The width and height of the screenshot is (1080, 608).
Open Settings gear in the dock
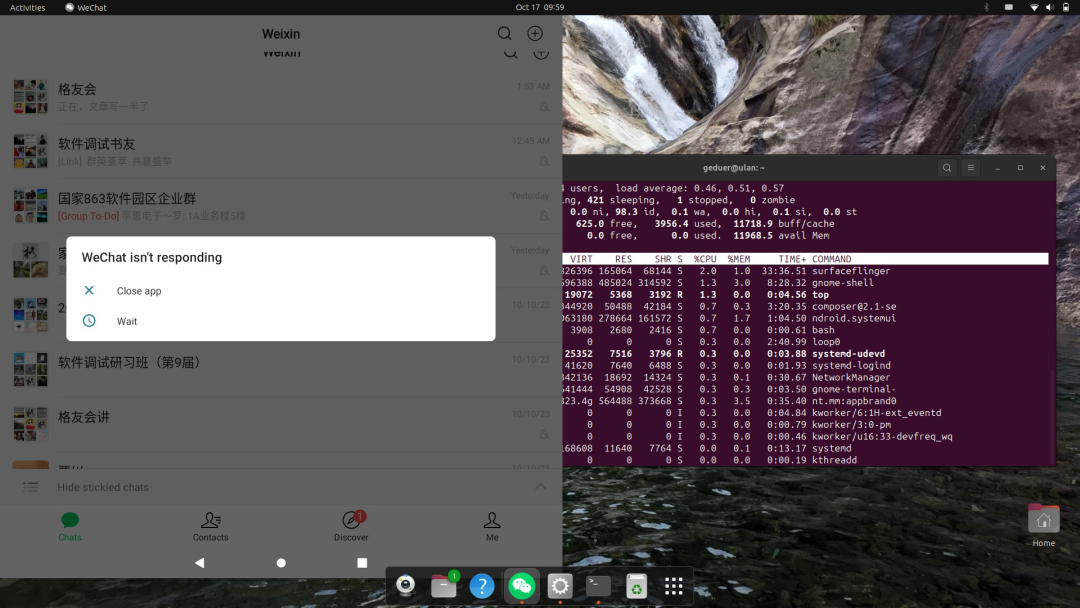pyautogui.click(x=560, y=586)
